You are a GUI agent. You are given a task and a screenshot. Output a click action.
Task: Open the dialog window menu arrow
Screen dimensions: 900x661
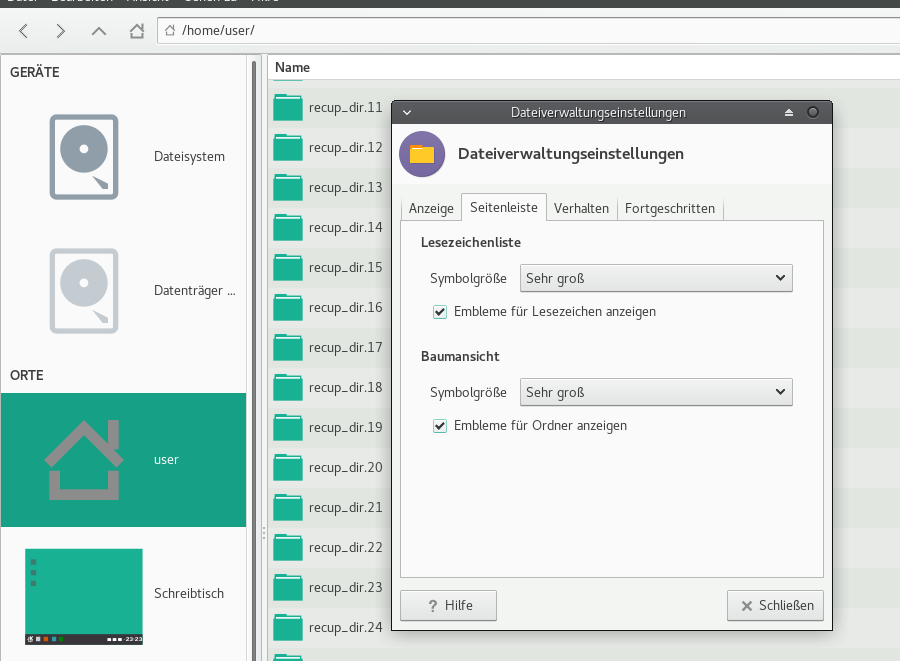click(407, 113)
